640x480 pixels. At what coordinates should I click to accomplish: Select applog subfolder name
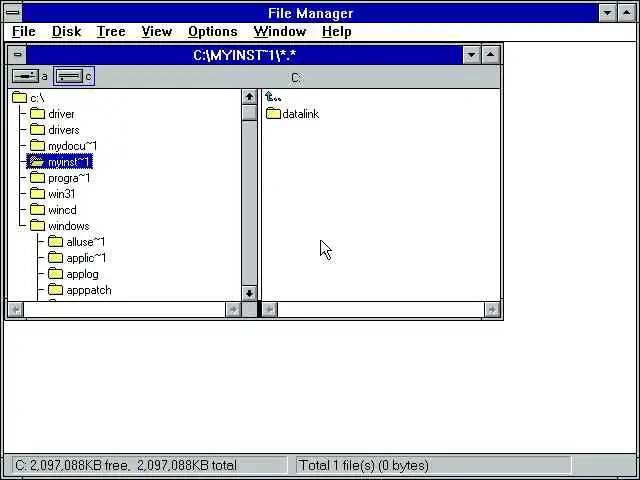click(82, 274)
